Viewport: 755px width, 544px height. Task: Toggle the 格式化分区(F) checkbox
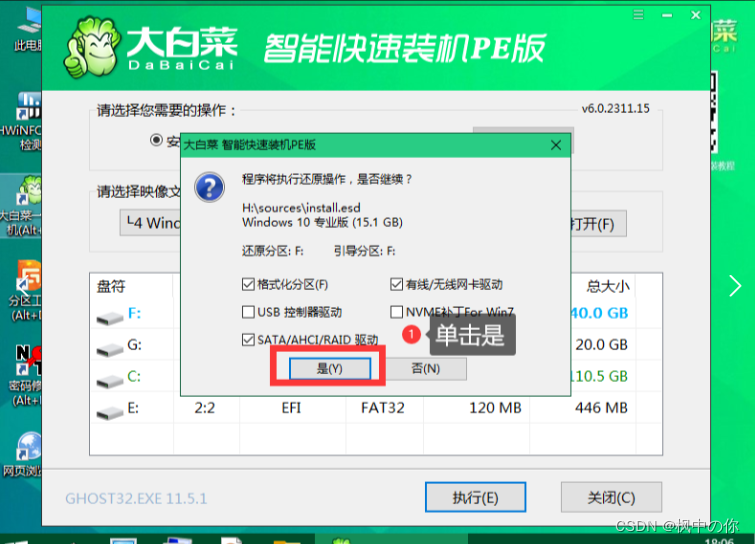(x=248, y=285)
